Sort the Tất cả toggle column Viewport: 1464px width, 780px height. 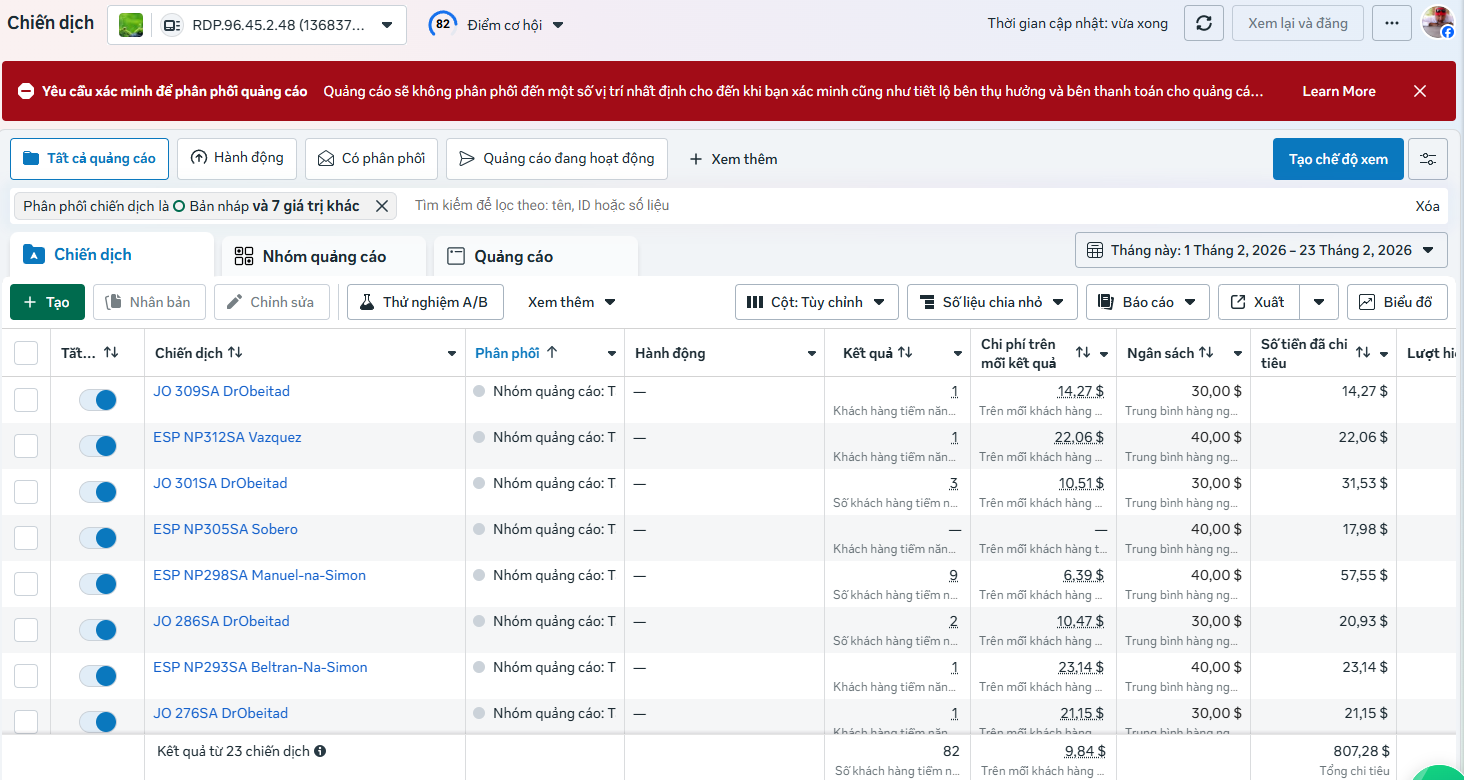(x=111, y=352)
